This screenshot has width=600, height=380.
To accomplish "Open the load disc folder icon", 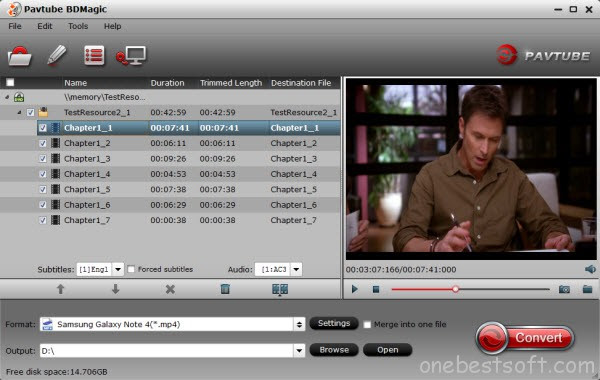I will point(20,56).
